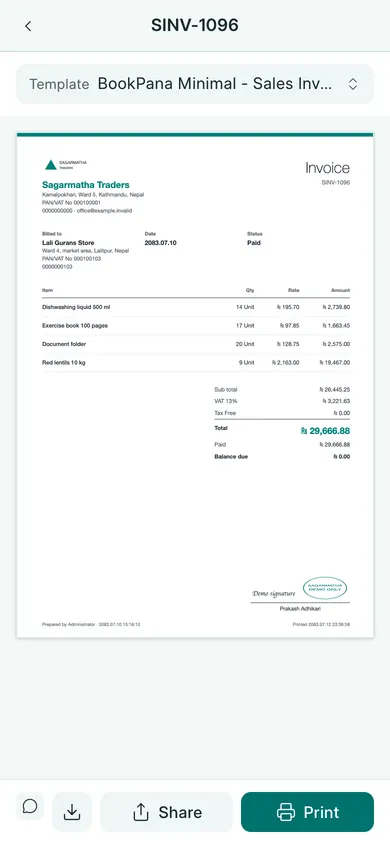Click the amount '19,467.00' for Red lentils
This screenshot has height=844, width=390.
click(x=335, y=363)
